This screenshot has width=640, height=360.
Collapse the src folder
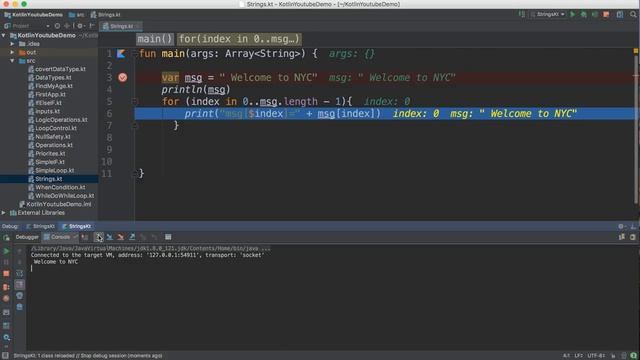tap(12, 61)
